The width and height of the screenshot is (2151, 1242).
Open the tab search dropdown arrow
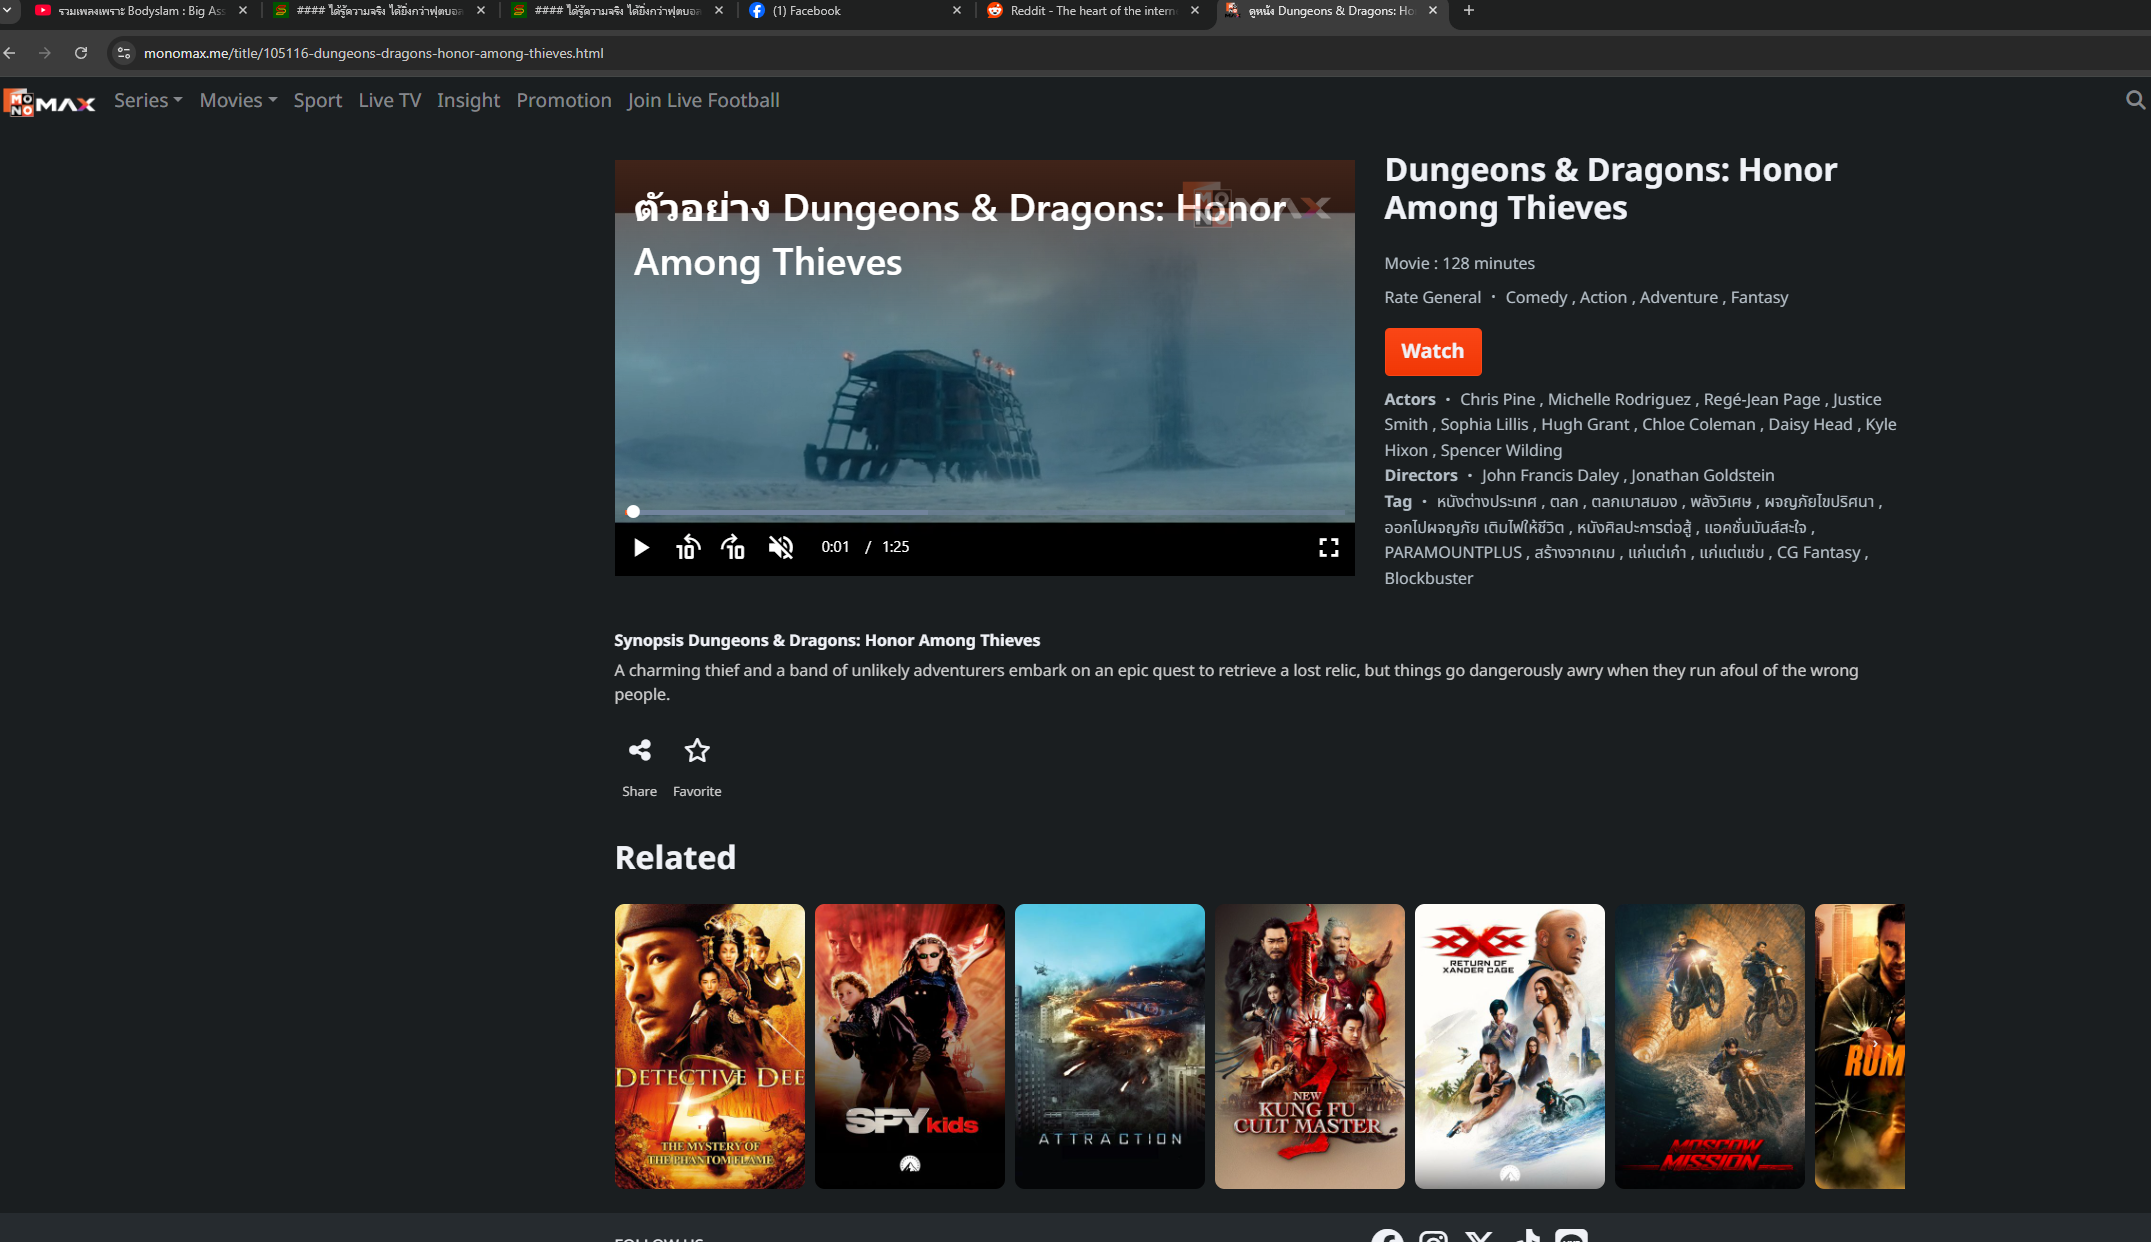point(7,11)
